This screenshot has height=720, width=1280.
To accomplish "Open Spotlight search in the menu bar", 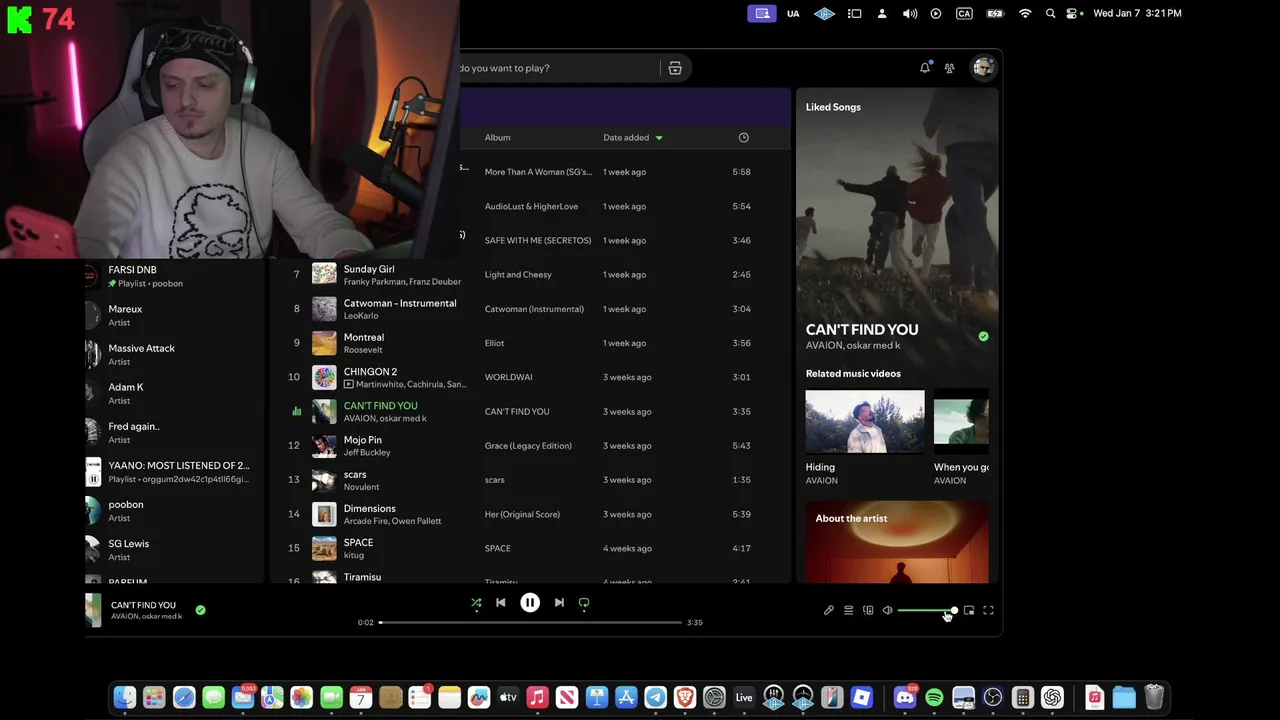I will (1050, 13).
